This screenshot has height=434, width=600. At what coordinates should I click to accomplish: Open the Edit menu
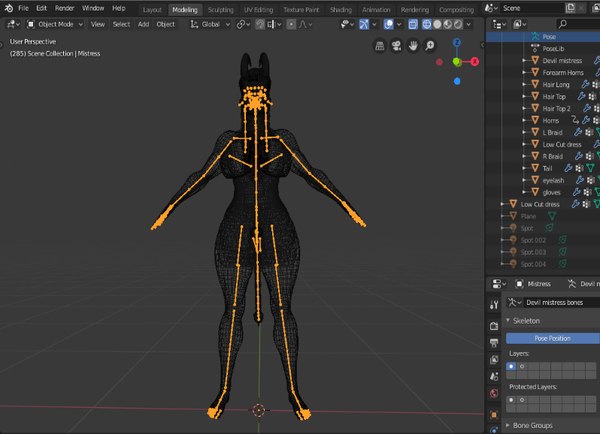[41, 8]
